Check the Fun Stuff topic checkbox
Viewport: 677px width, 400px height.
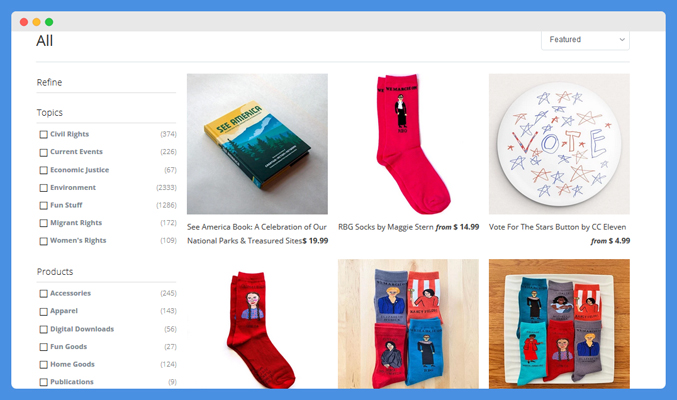pos(44,206)
